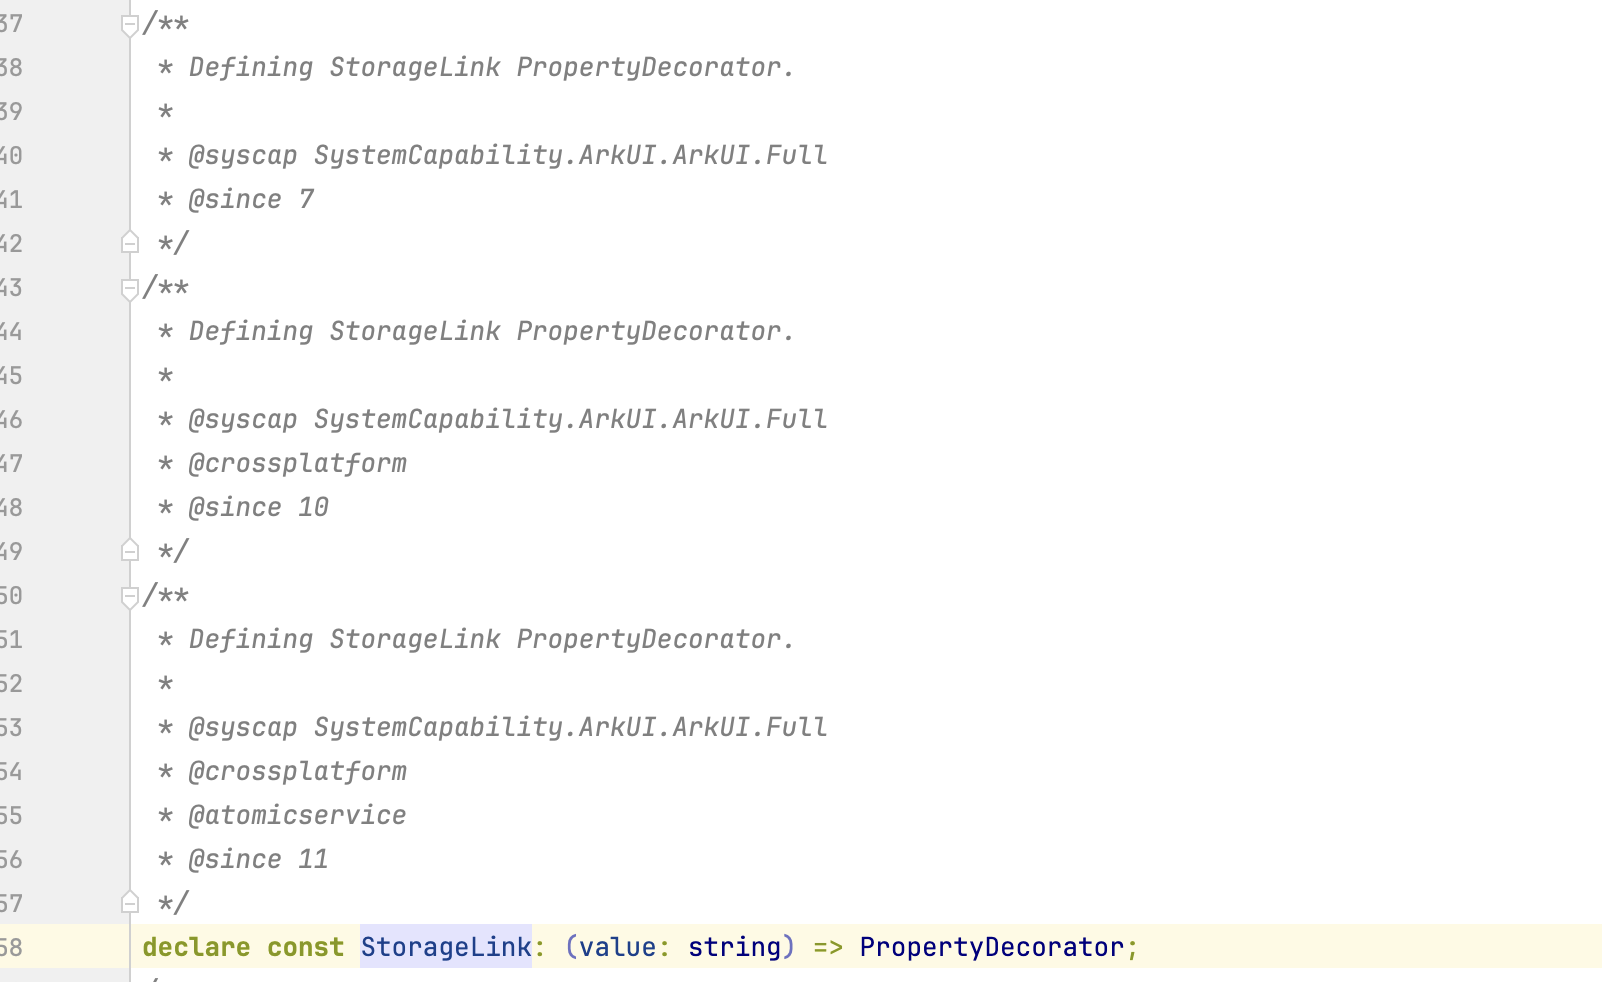Click @syscap text on line 40
This screenshot has height=982, width=1602.
(243, 155)
